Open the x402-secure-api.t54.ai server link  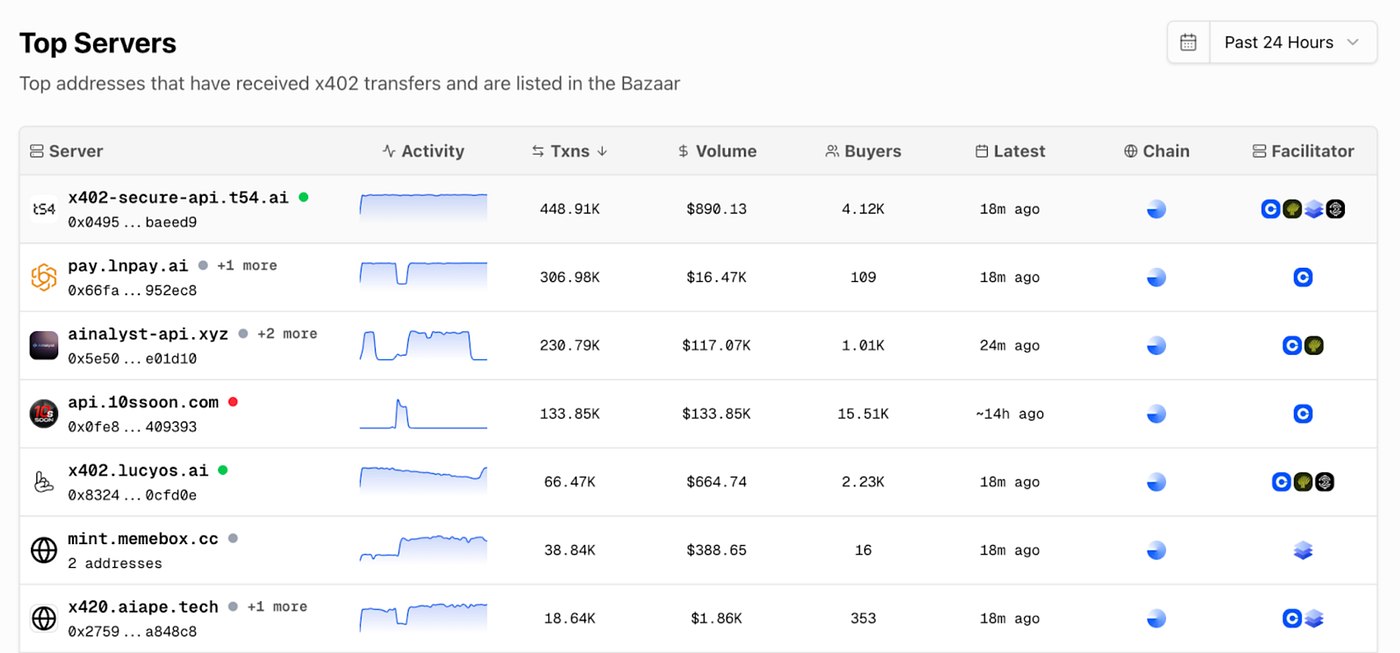(178, 197)
